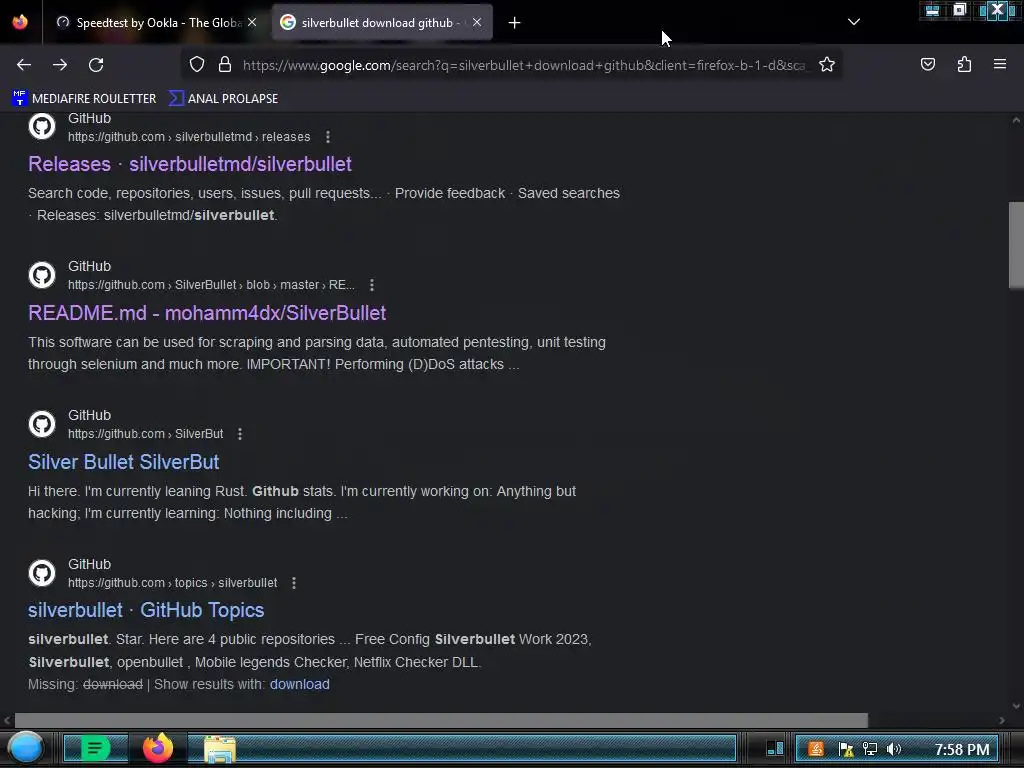View site security via the padlock icon
This screenshot has height=768, width=1024.
point(225,65)
